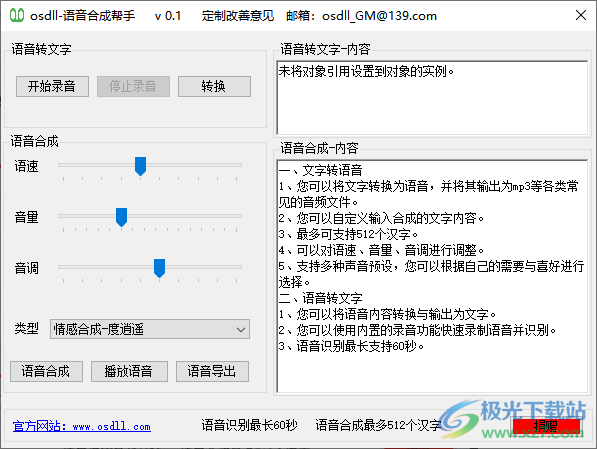Image resolution: width=597 pixels, height=449 pixels.
Task: Click inside the 语音转文字-内容 text box
Action: (432, 98)
